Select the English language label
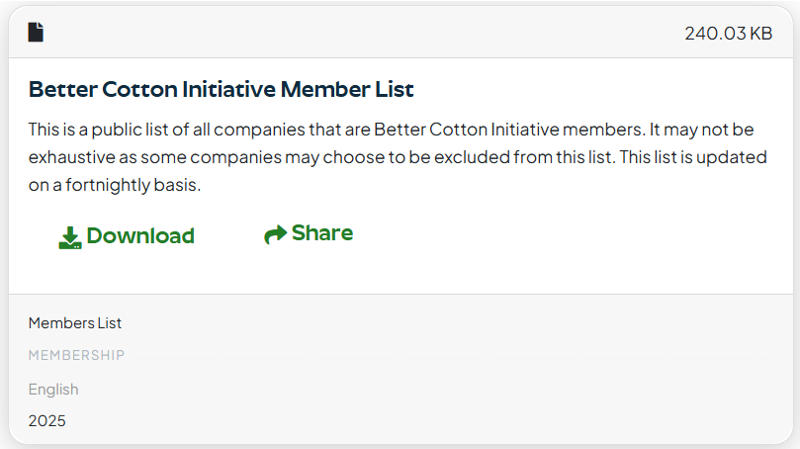The image size is (800, 449). (x=53, y=389)
